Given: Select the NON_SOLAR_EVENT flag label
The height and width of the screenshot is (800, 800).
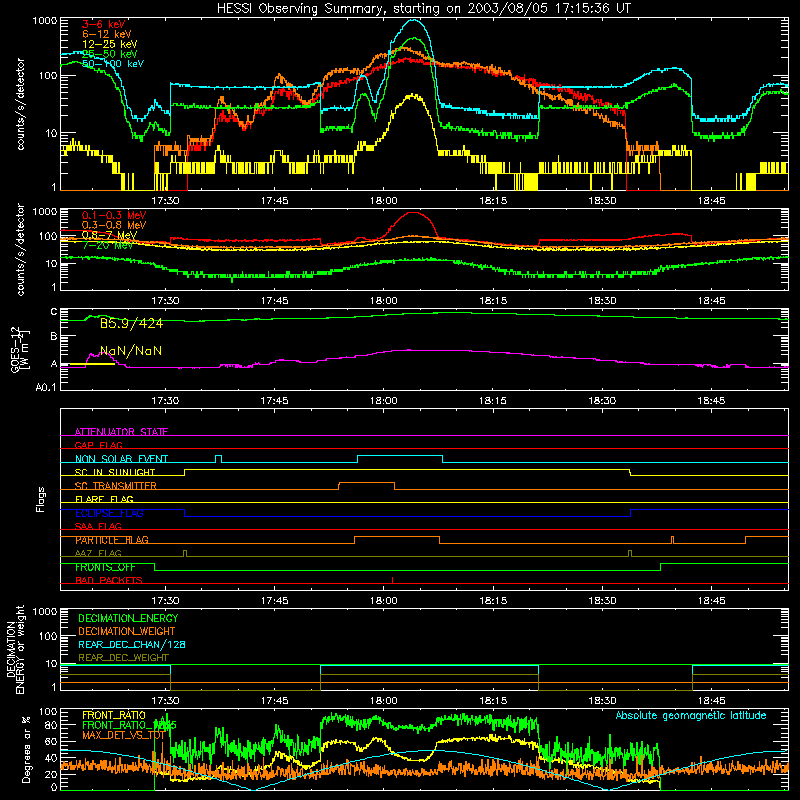Looking at the screenshot, I should pos(121,459).
